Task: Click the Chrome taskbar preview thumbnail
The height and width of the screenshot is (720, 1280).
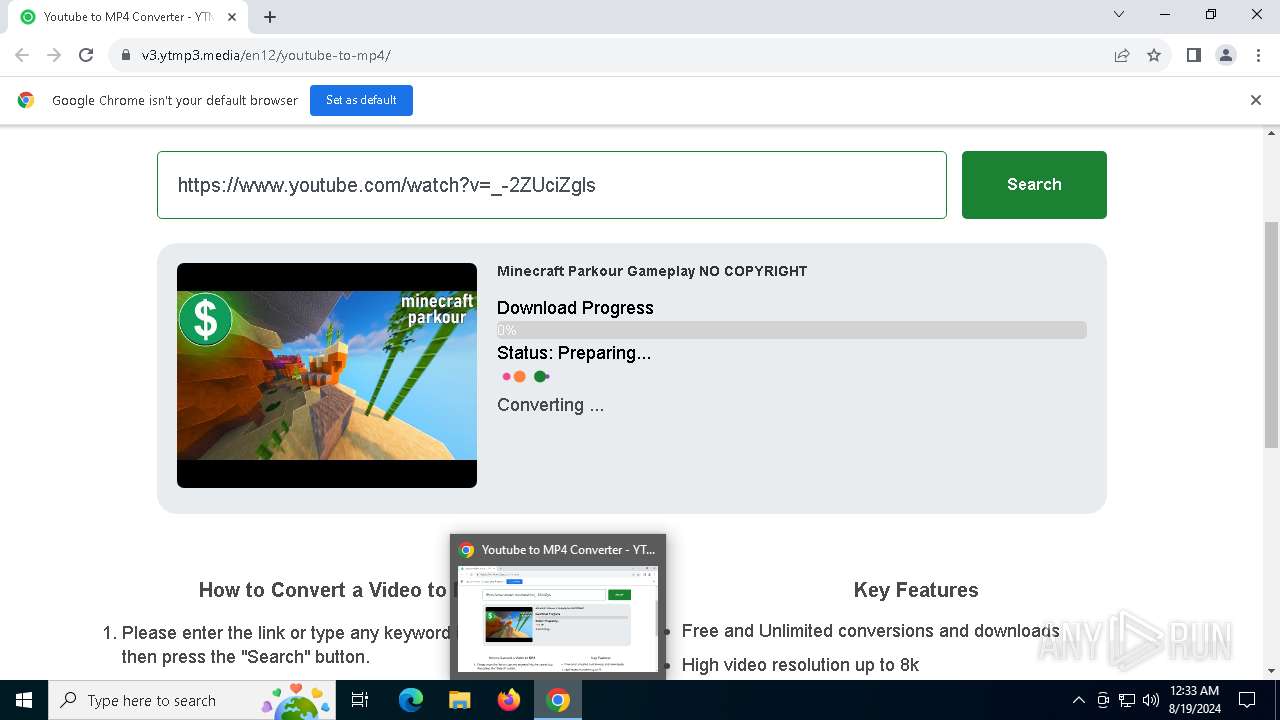Action: [x=558, y=619]
